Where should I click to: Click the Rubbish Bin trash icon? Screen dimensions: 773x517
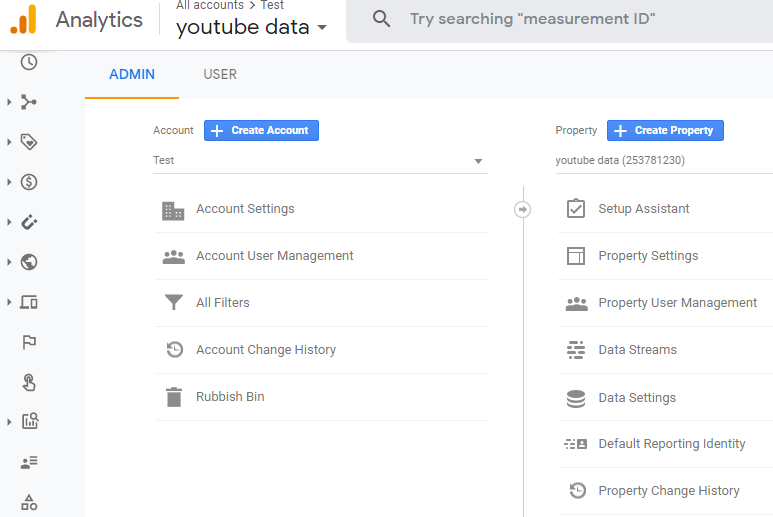174,397
